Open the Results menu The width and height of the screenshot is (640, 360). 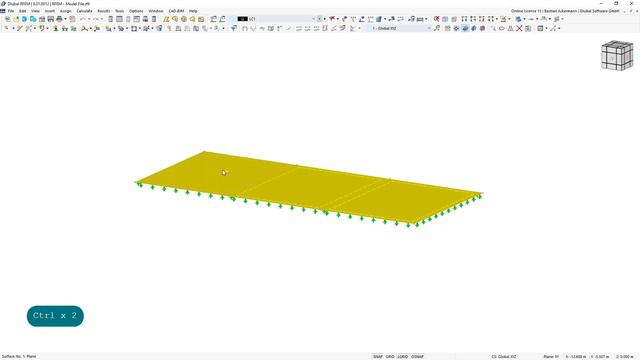[104, 11]
